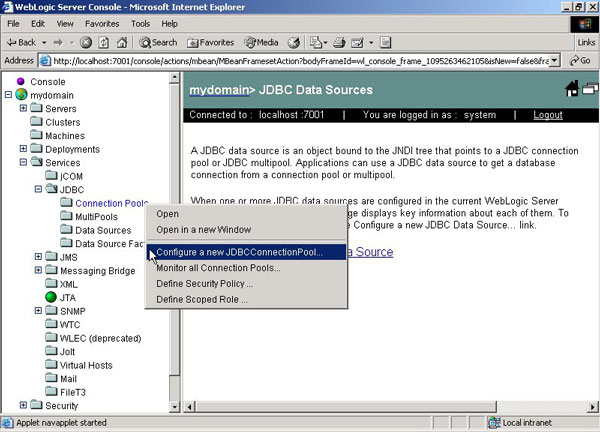Image resolution: width=600 pixels, height=432 pixels.
Task: Collapse the Services tree node
Action: click(23, 162)
